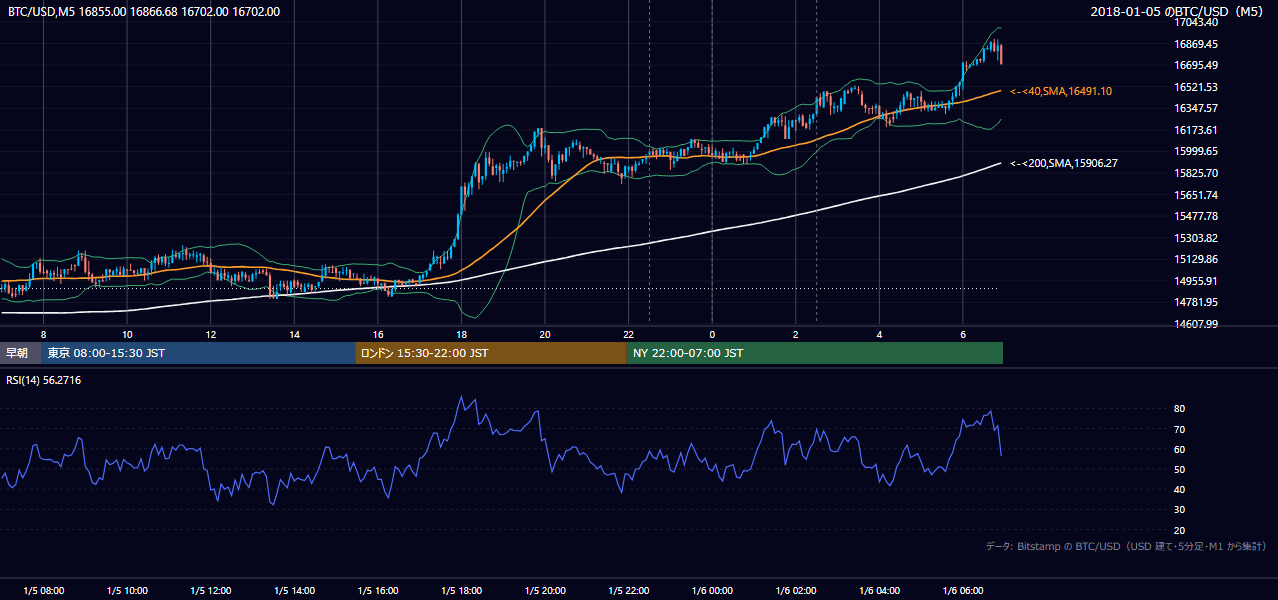The height and width of the screenshot is (600, 1278).
Task: Click hour label 14 under price chart
Action: coord(294,334)
